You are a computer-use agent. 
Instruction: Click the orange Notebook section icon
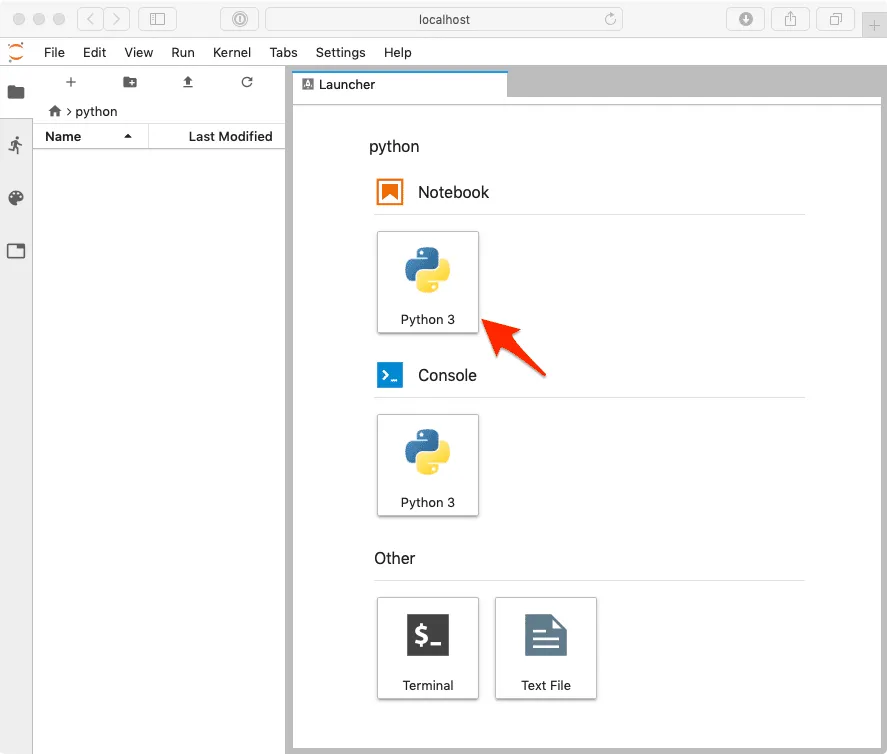coord(390,192)
